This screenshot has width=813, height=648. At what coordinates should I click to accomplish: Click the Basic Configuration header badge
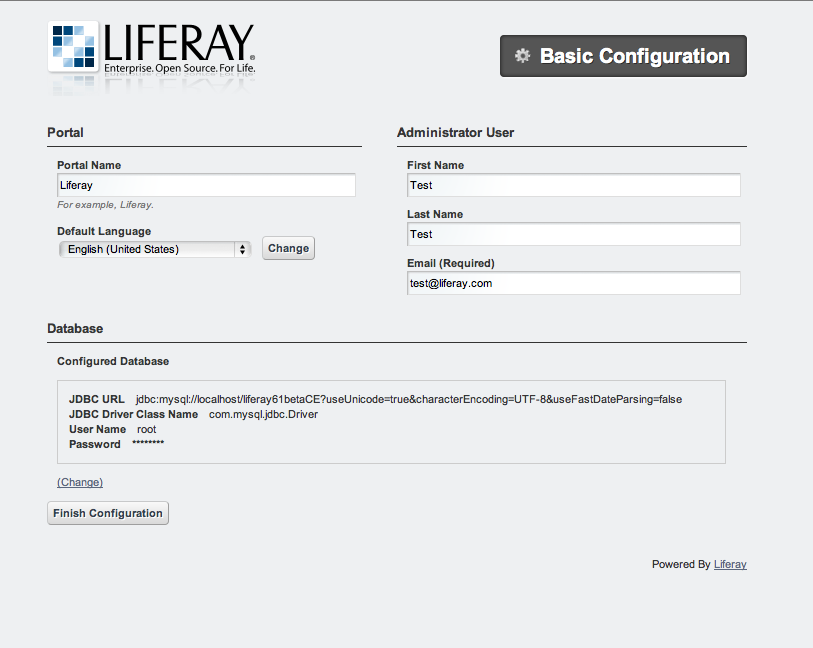click(x=623, y=56)
